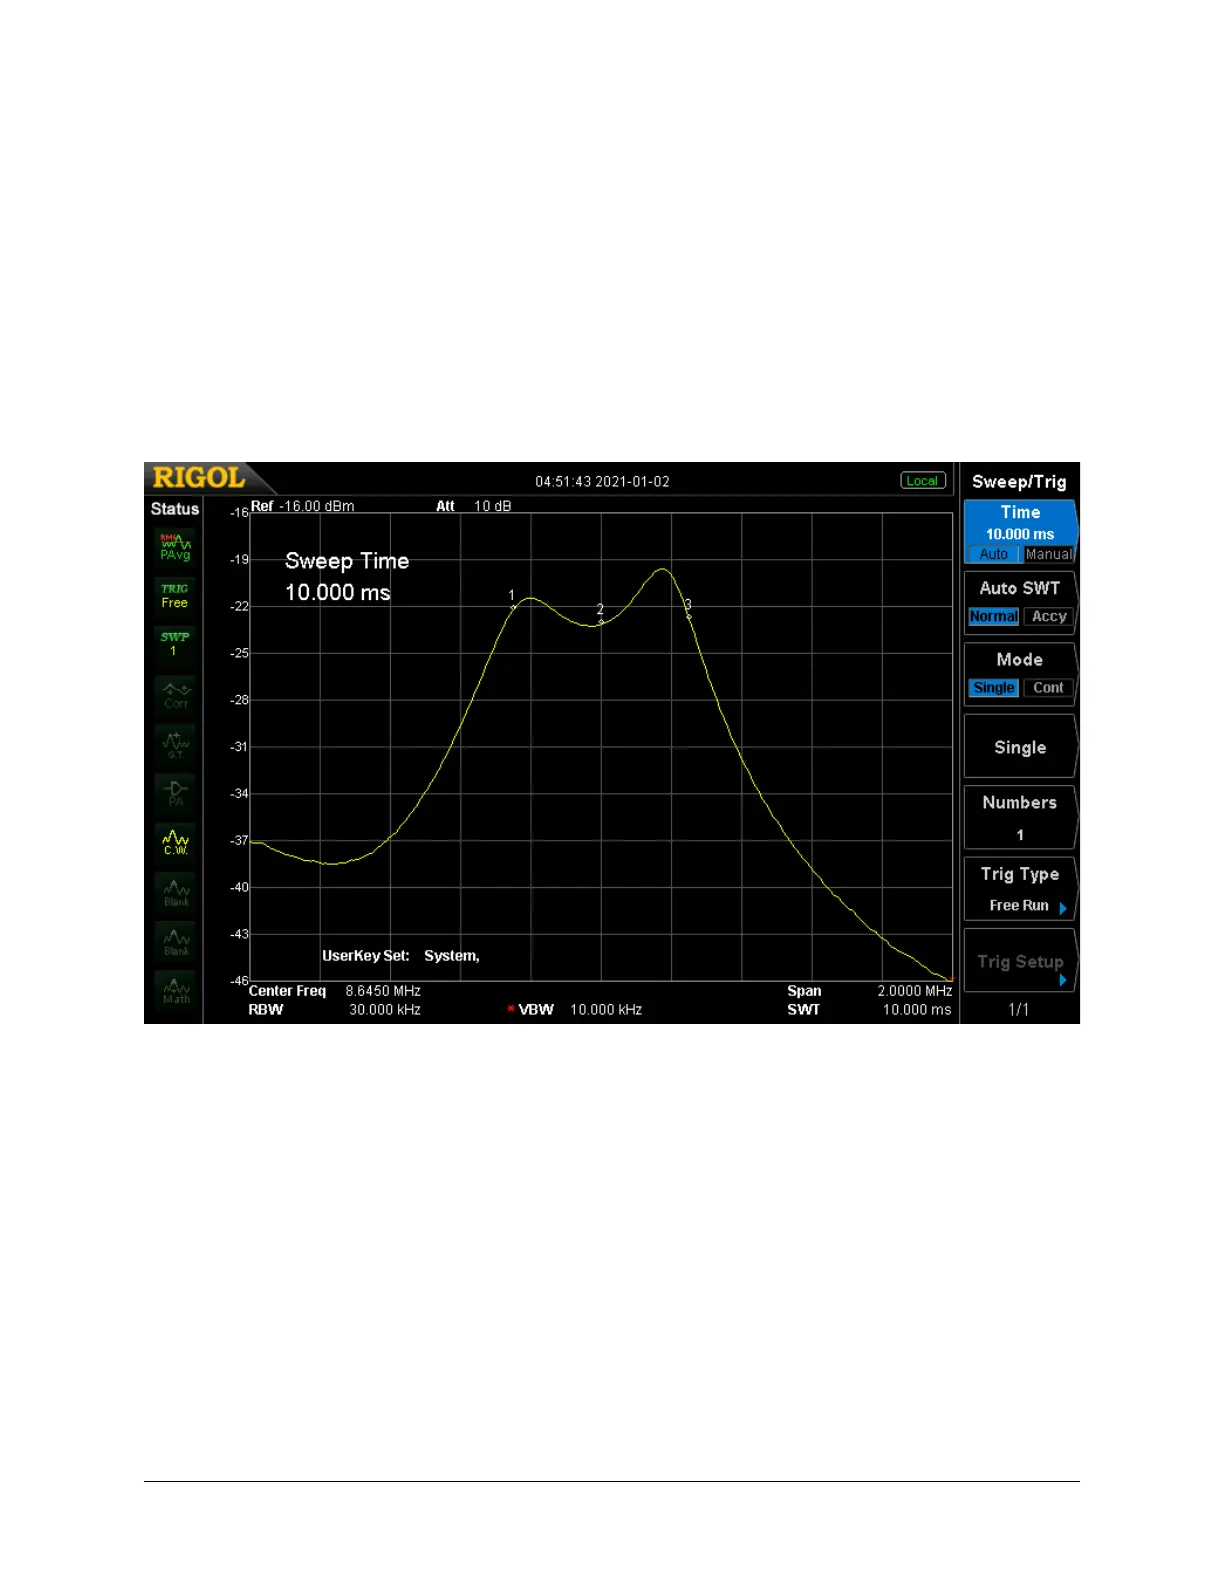Click the RMS PAvg detector status icon

point(175,547)
